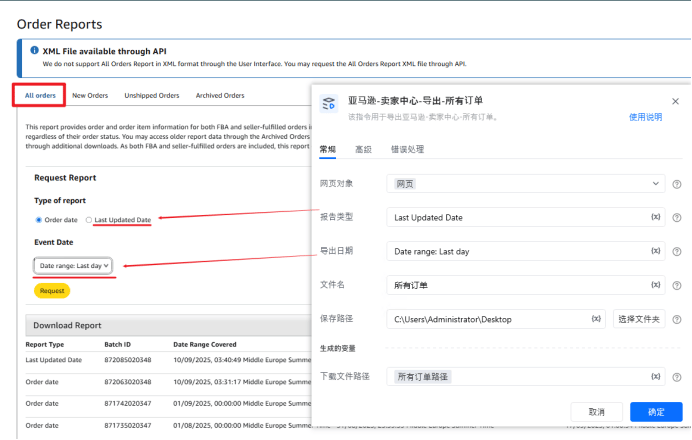
Task: Click the 报告类型 input showing Last Updated Date
Action: click(525, 218)
